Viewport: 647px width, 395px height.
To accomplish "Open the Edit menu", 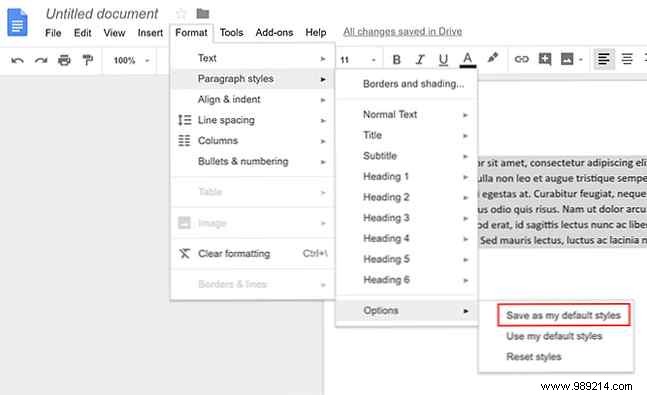I will (83, 33).
